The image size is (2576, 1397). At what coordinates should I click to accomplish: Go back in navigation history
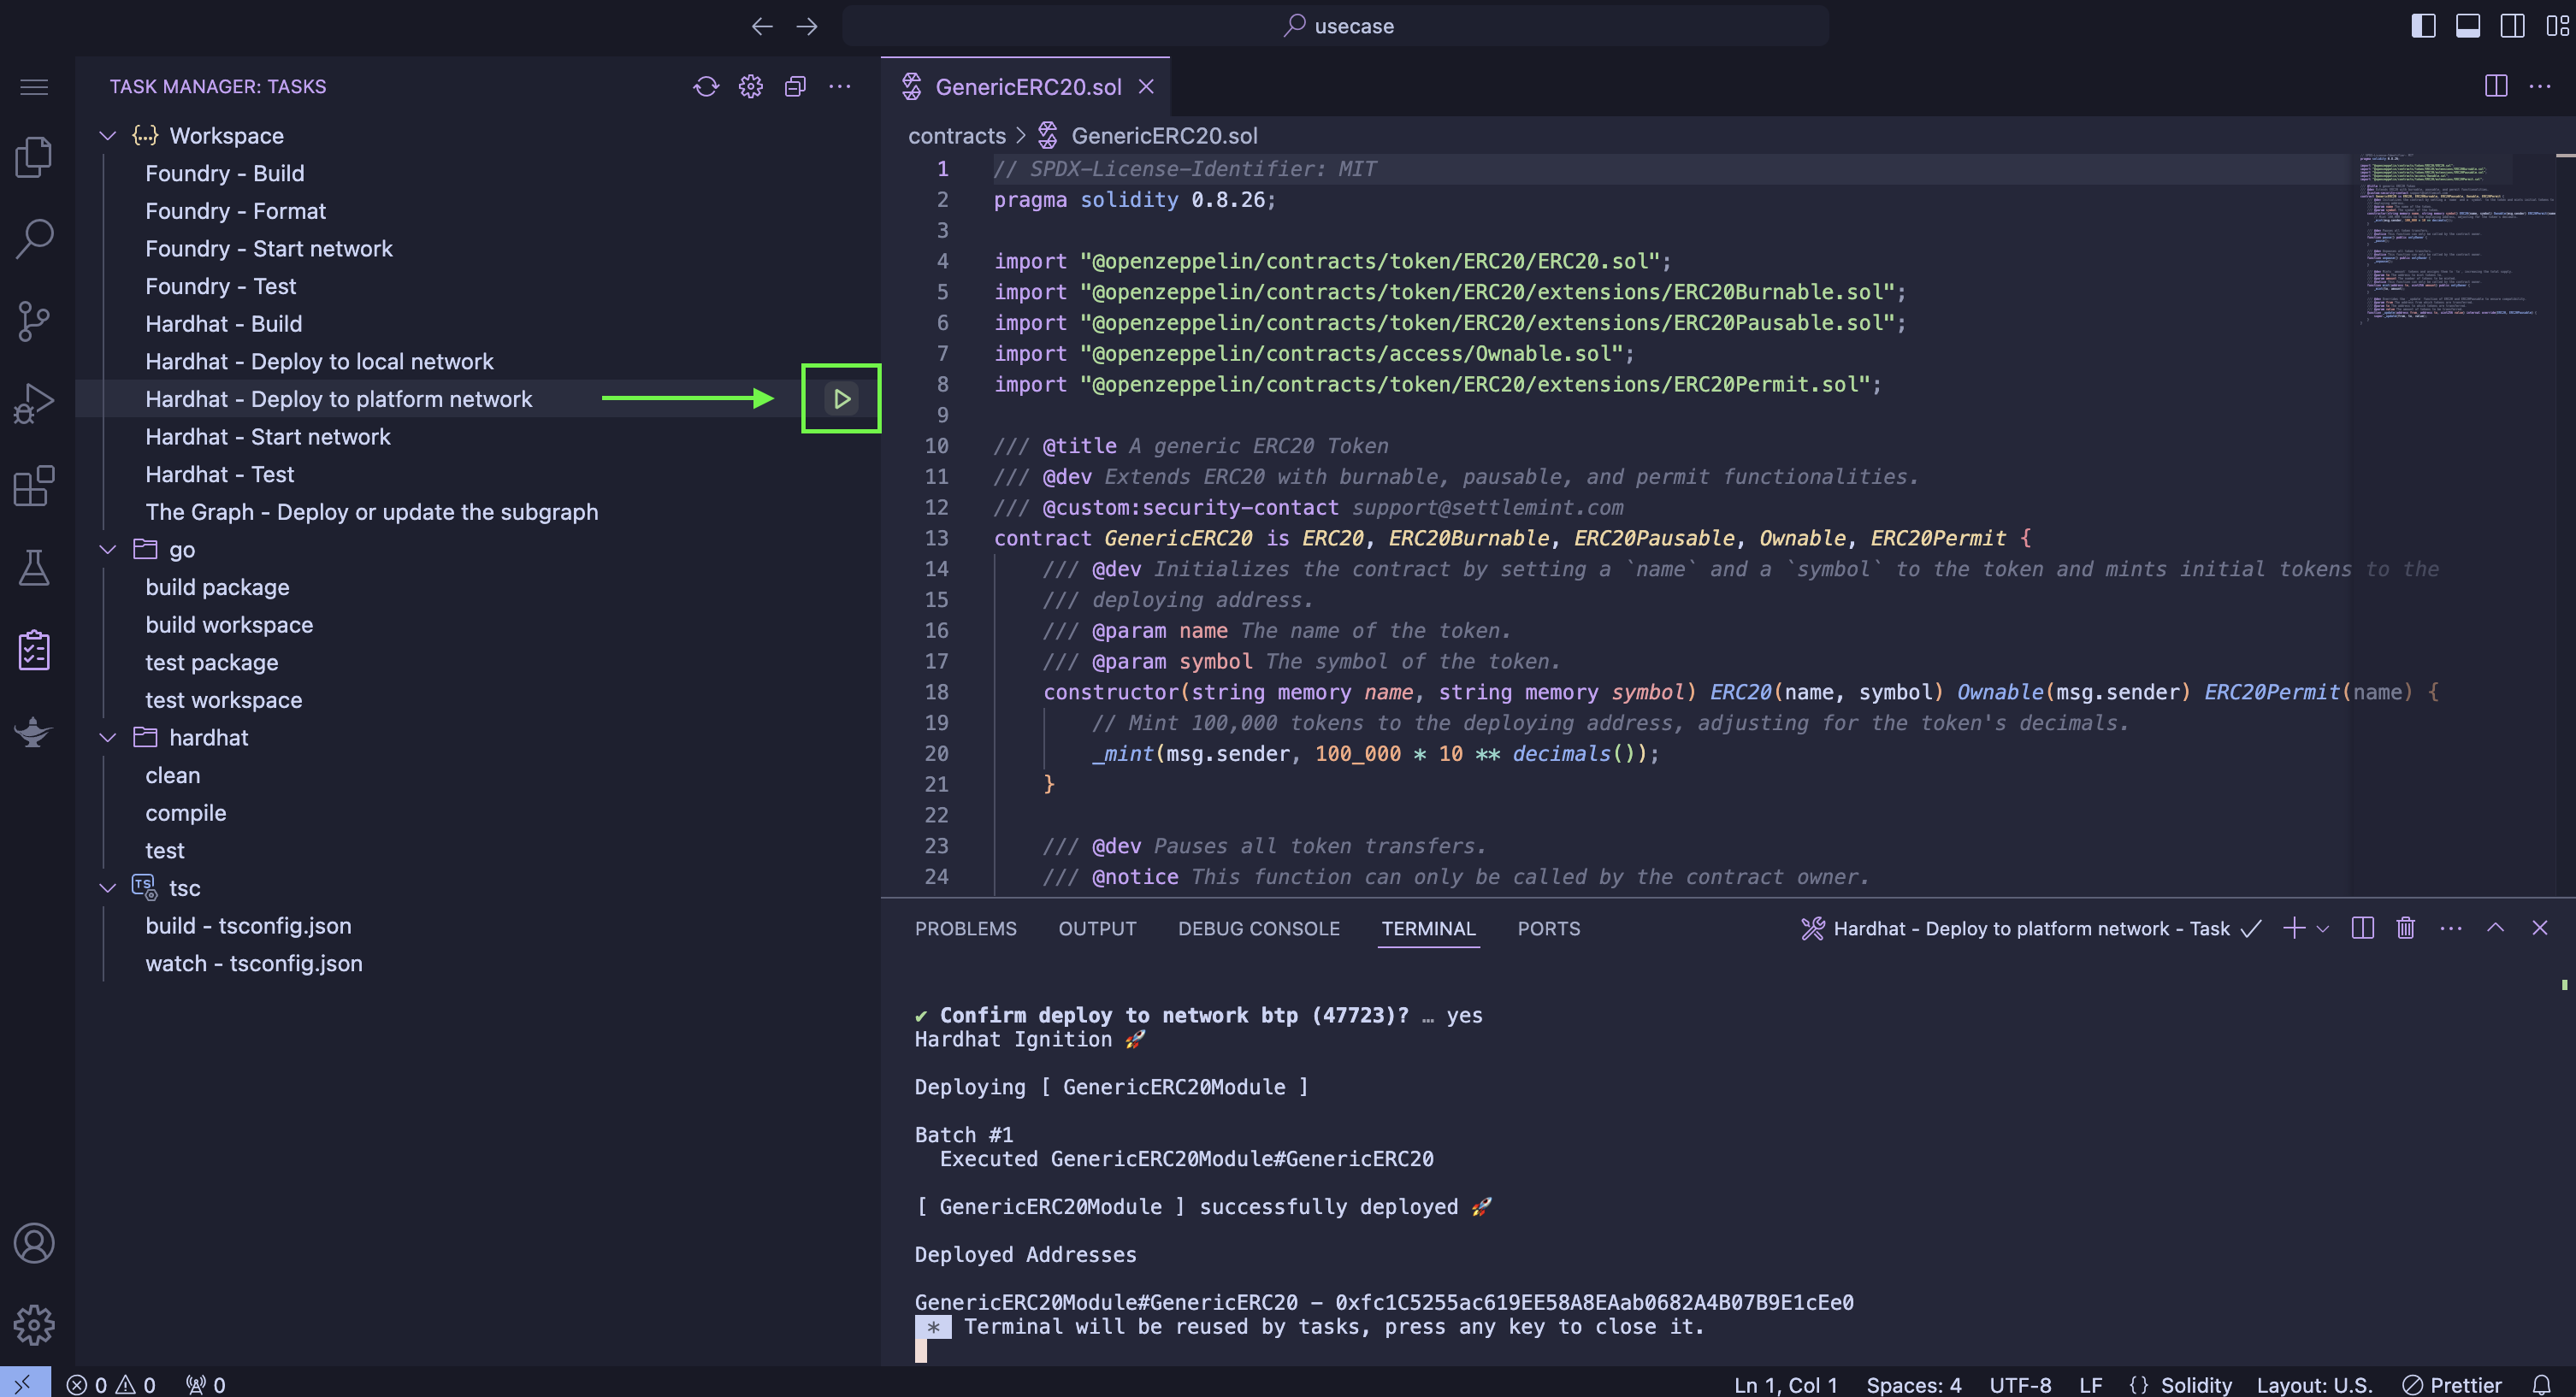[x=762, y=26]
